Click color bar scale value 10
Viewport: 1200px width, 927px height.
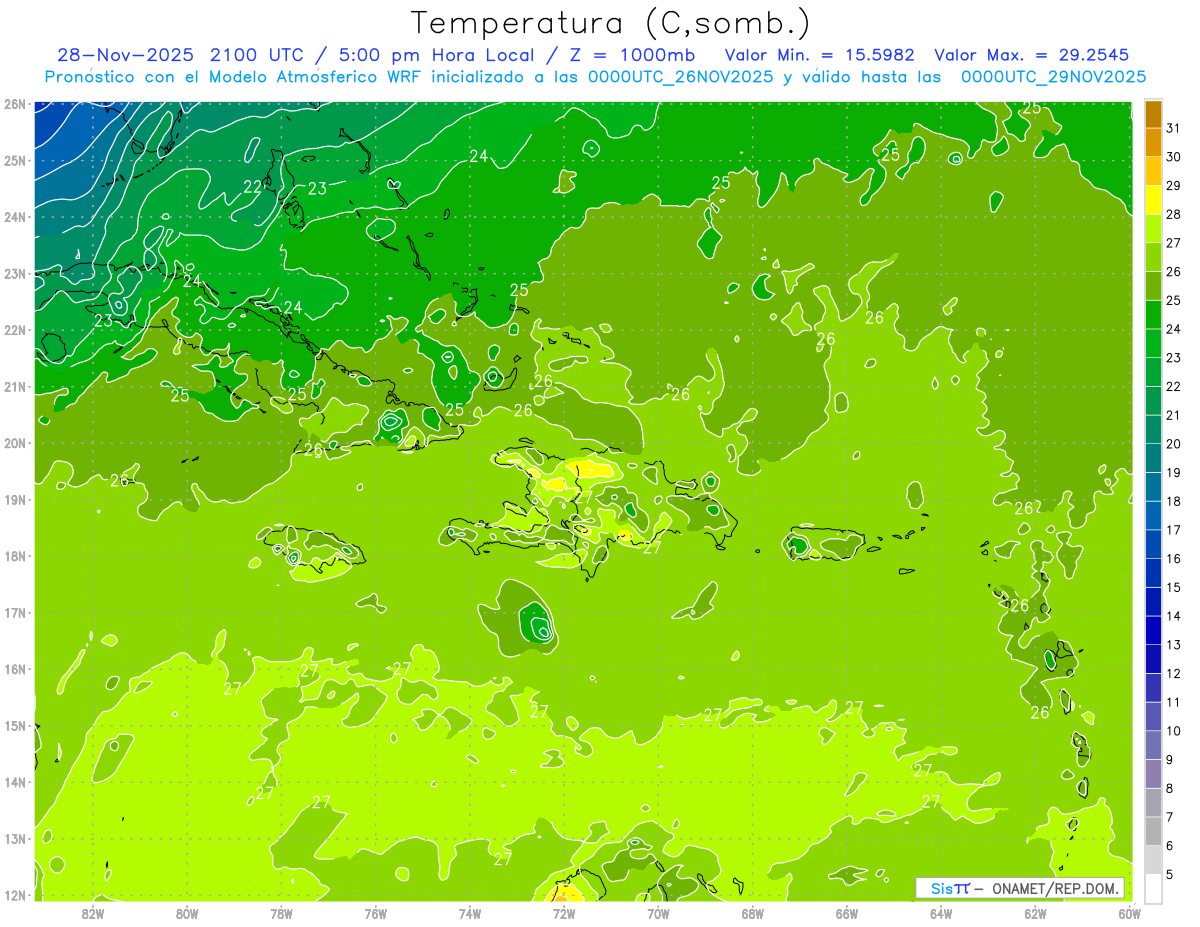(1174, 731)
